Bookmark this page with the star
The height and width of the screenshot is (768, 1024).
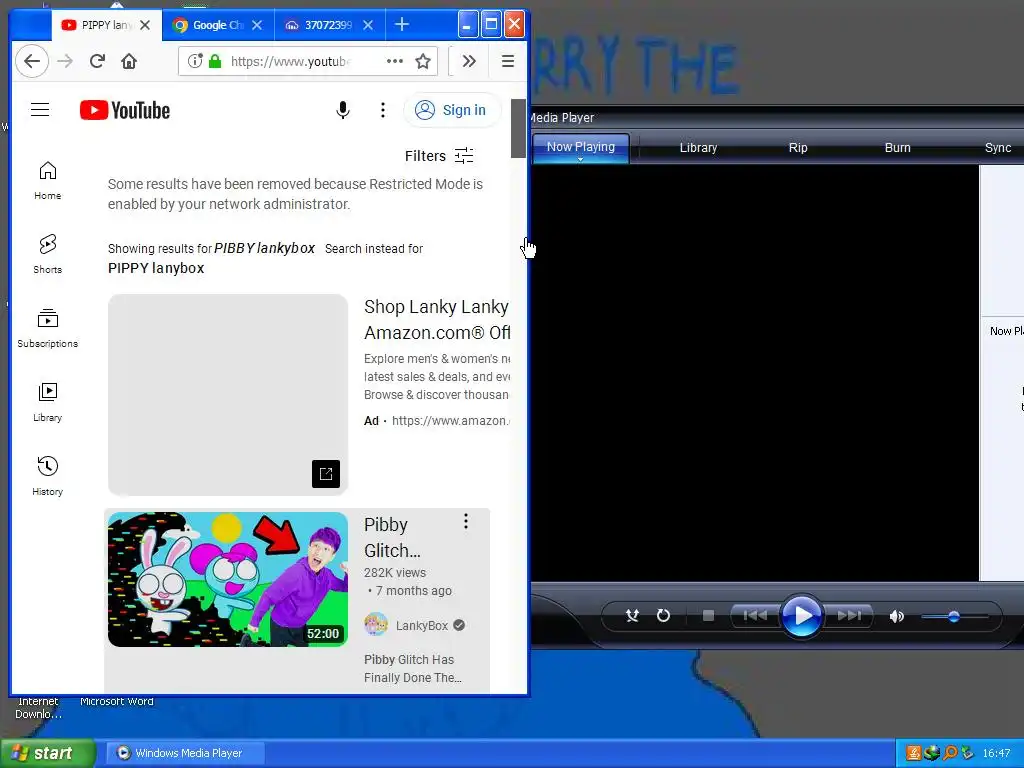coord(423,61)
